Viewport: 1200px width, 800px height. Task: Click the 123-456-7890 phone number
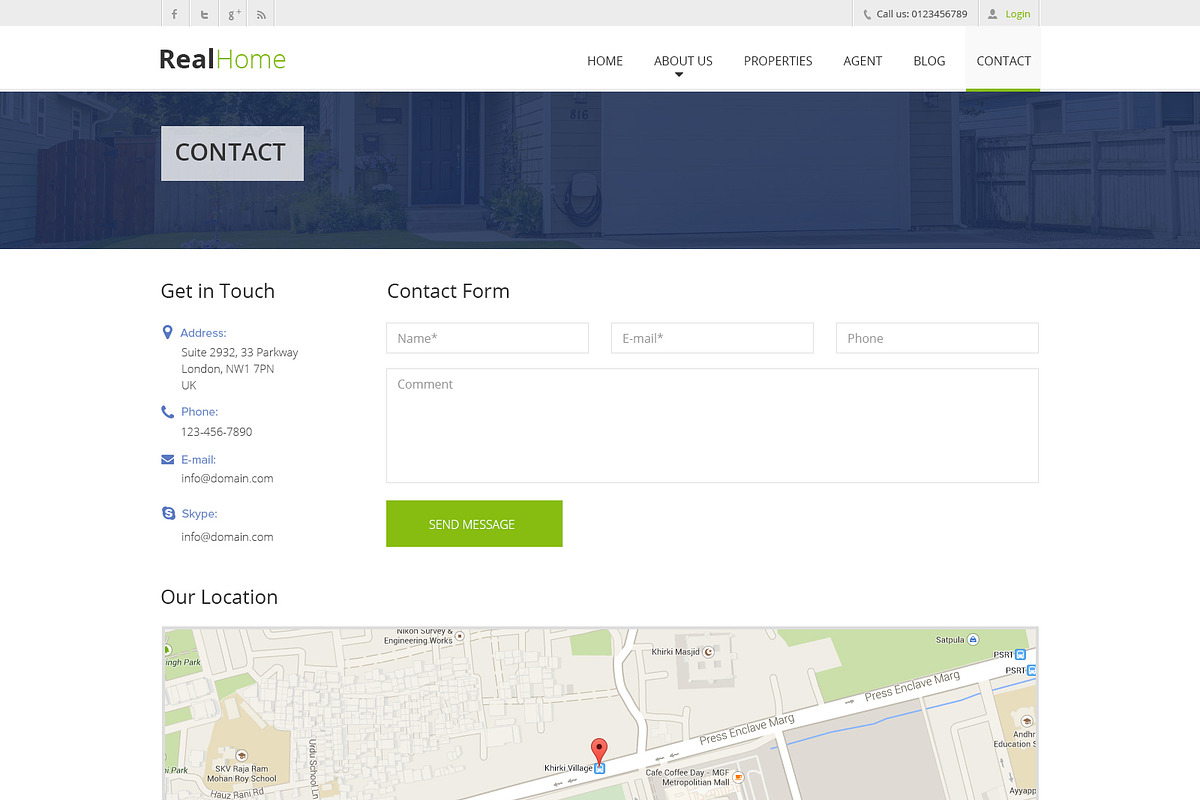point(216,432)
